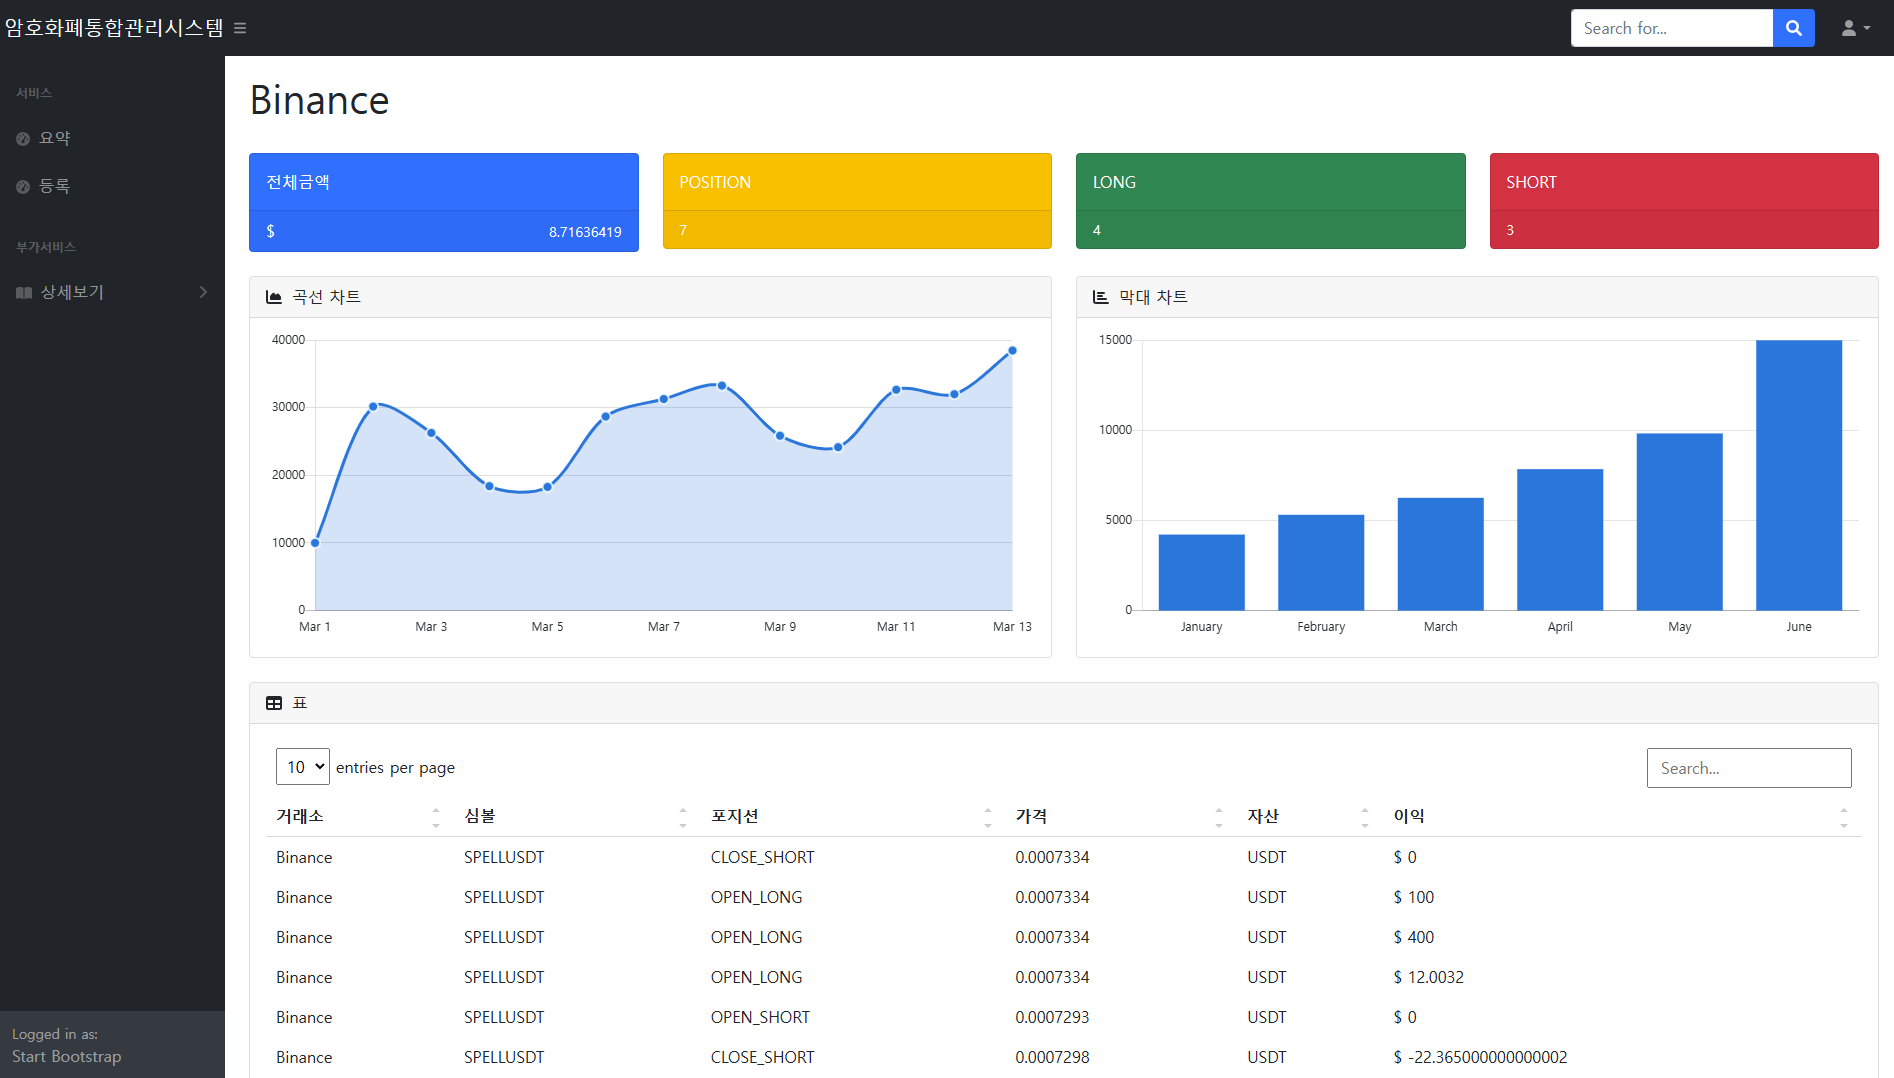Click the 8.71636419 total amount value
This screenshot has width=1894, height=1078.
coord(585,232)
